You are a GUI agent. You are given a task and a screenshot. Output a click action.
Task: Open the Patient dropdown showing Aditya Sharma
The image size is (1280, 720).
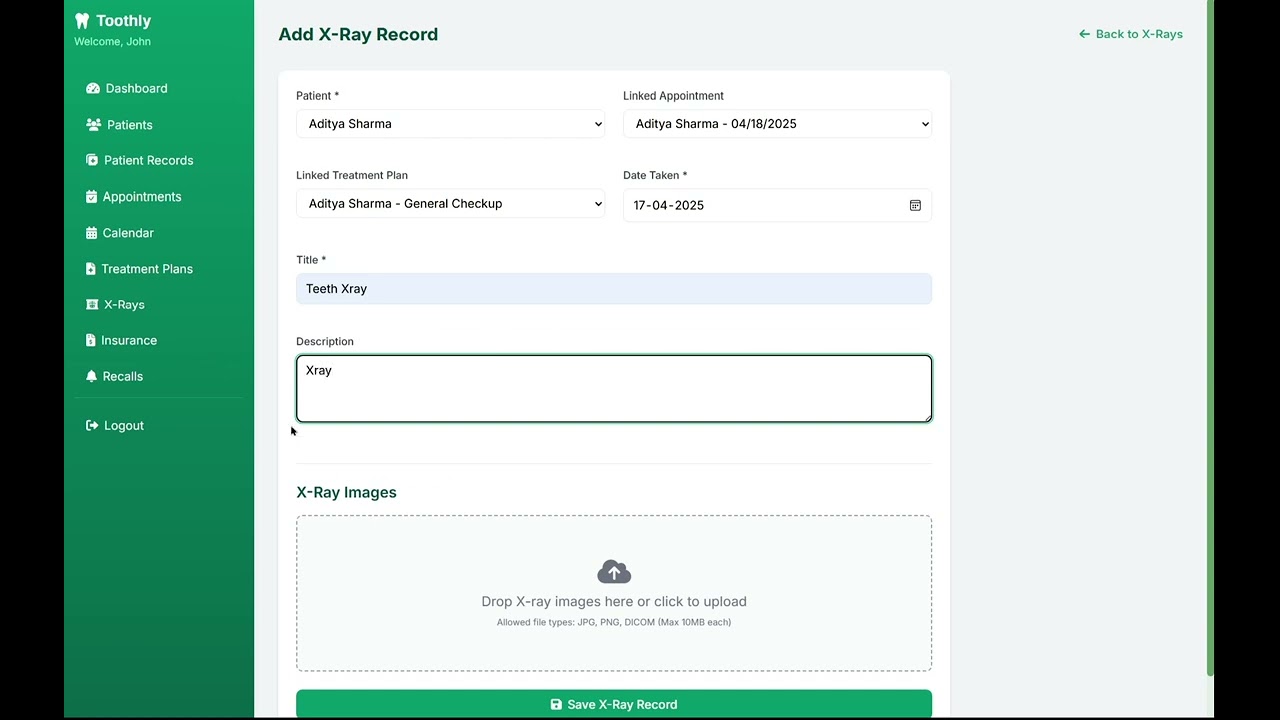point(450,124)
